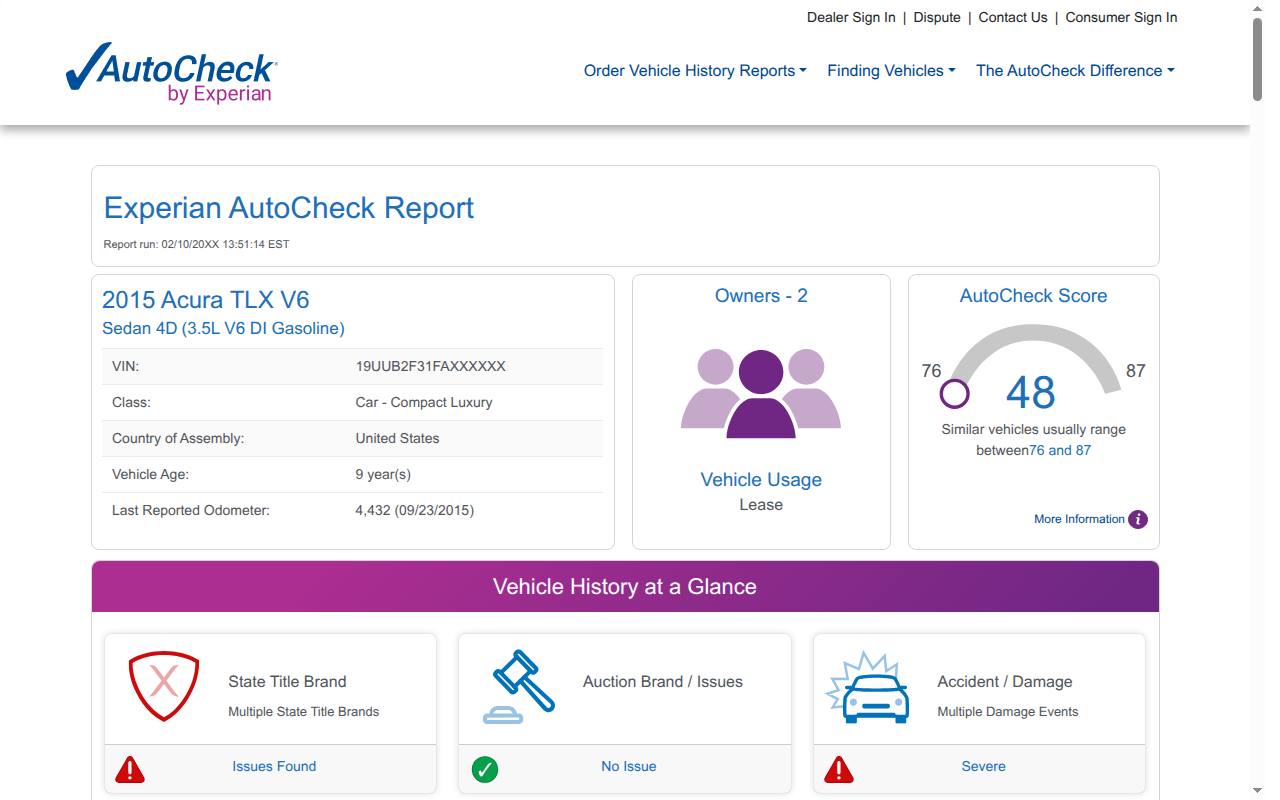Click the odometer value 4,432 (09/23/2015)
Screen dimensions: 1280x800
414,510
